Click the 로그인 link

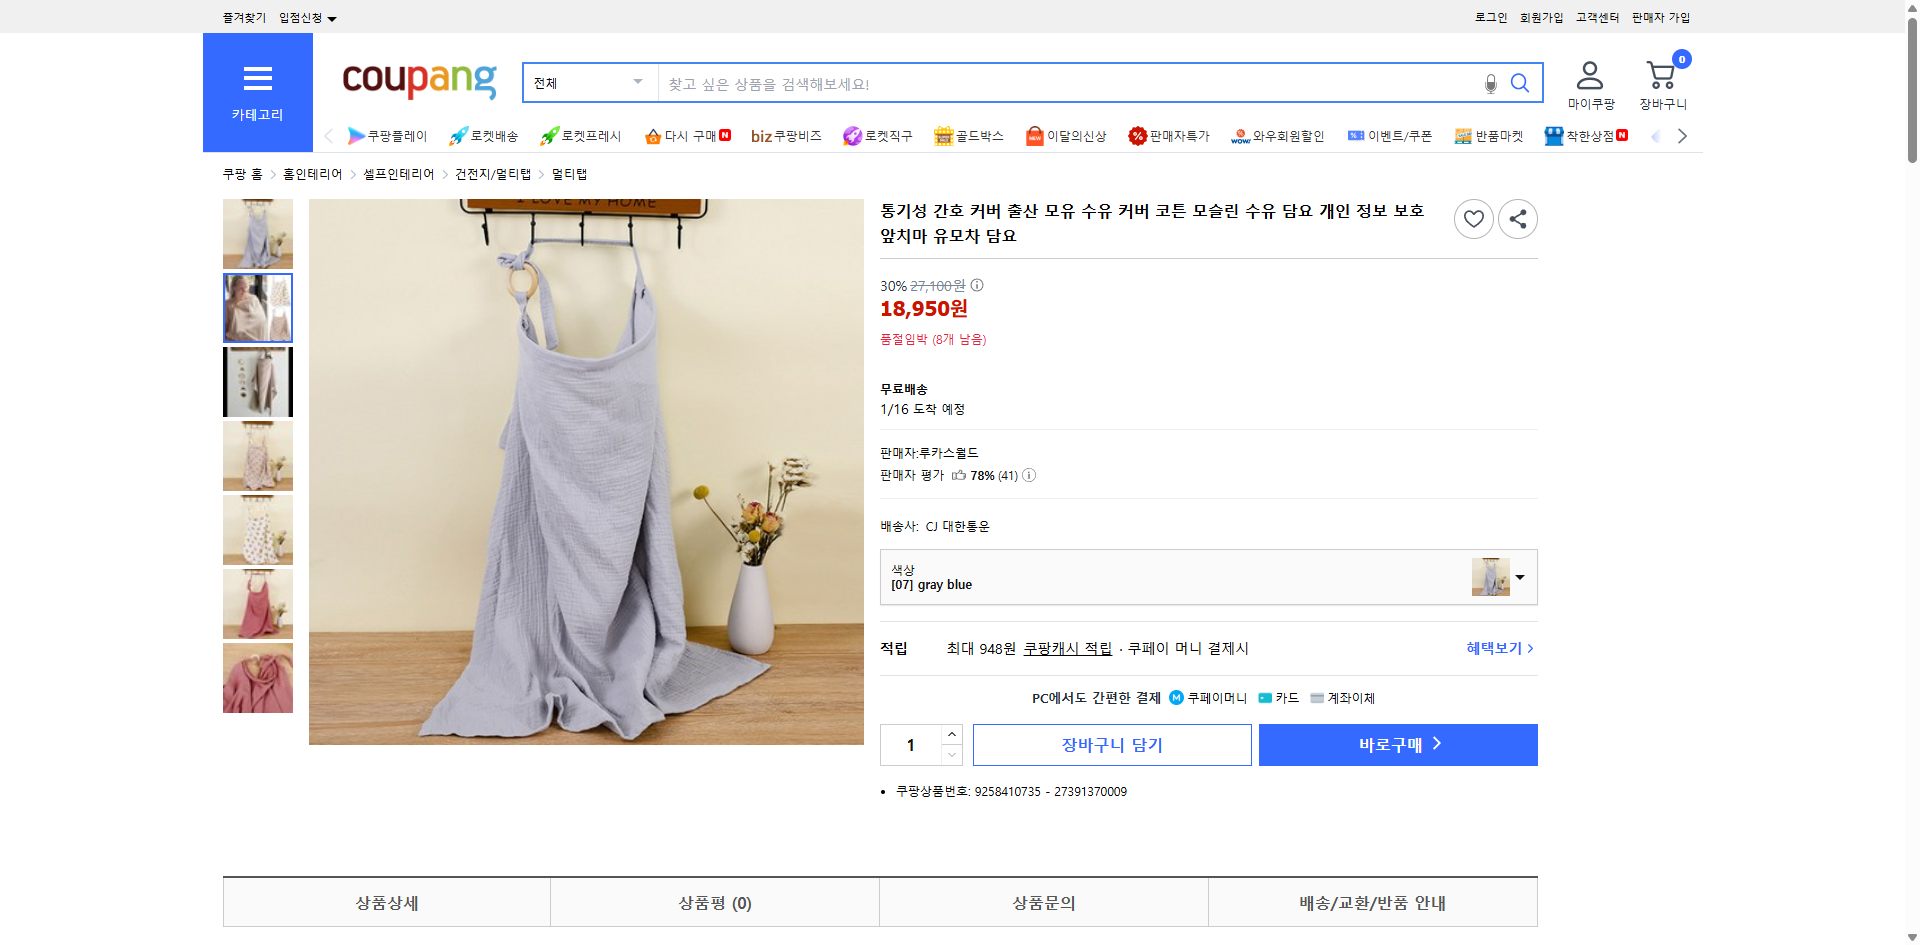coord(1489,17)
